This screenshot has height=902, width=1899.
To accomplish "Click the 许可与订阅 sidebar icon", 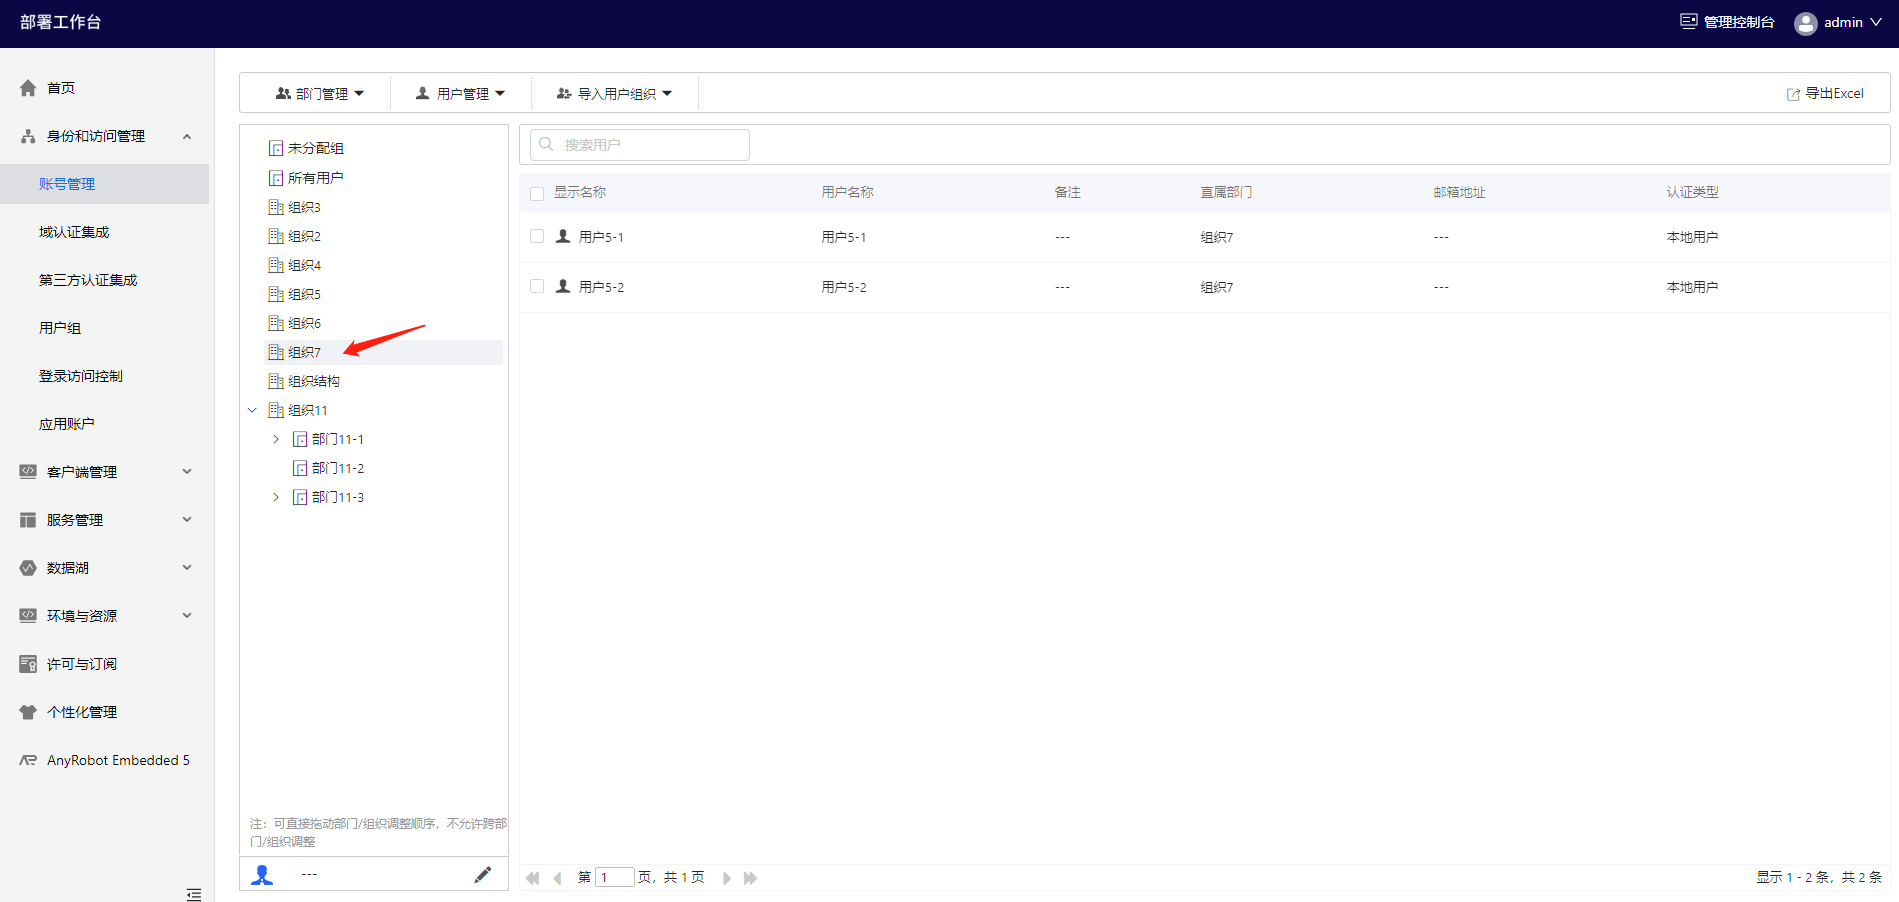I will pos(28,664).
